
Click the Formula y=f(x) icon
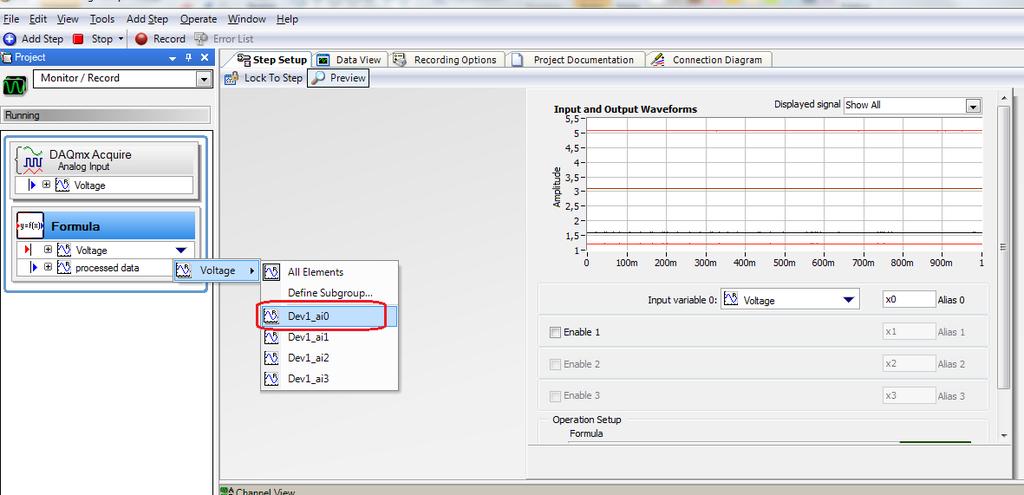point(30,225)
